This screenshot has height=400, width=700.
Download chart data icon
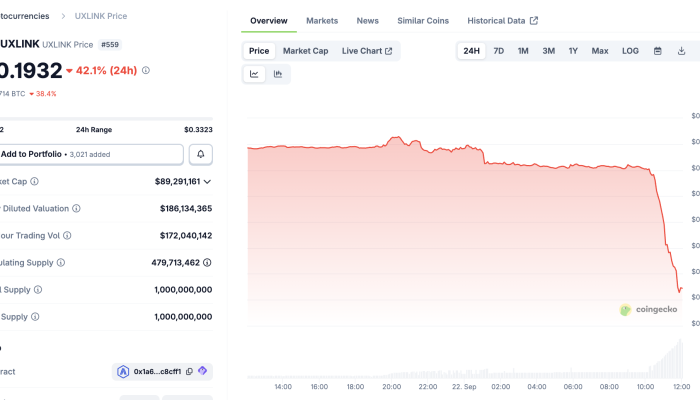pyautogui.click(x=681, y=51)
